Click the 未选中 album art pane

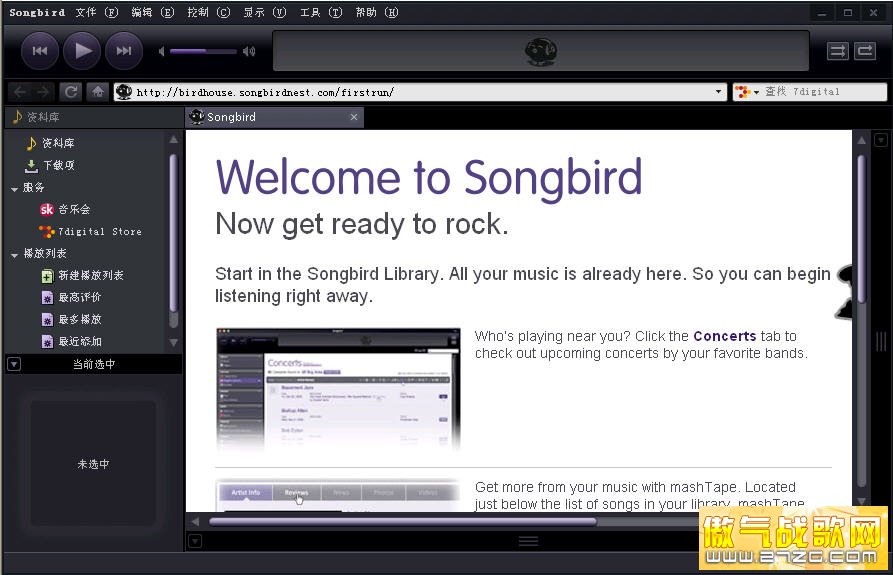(93, 464)
